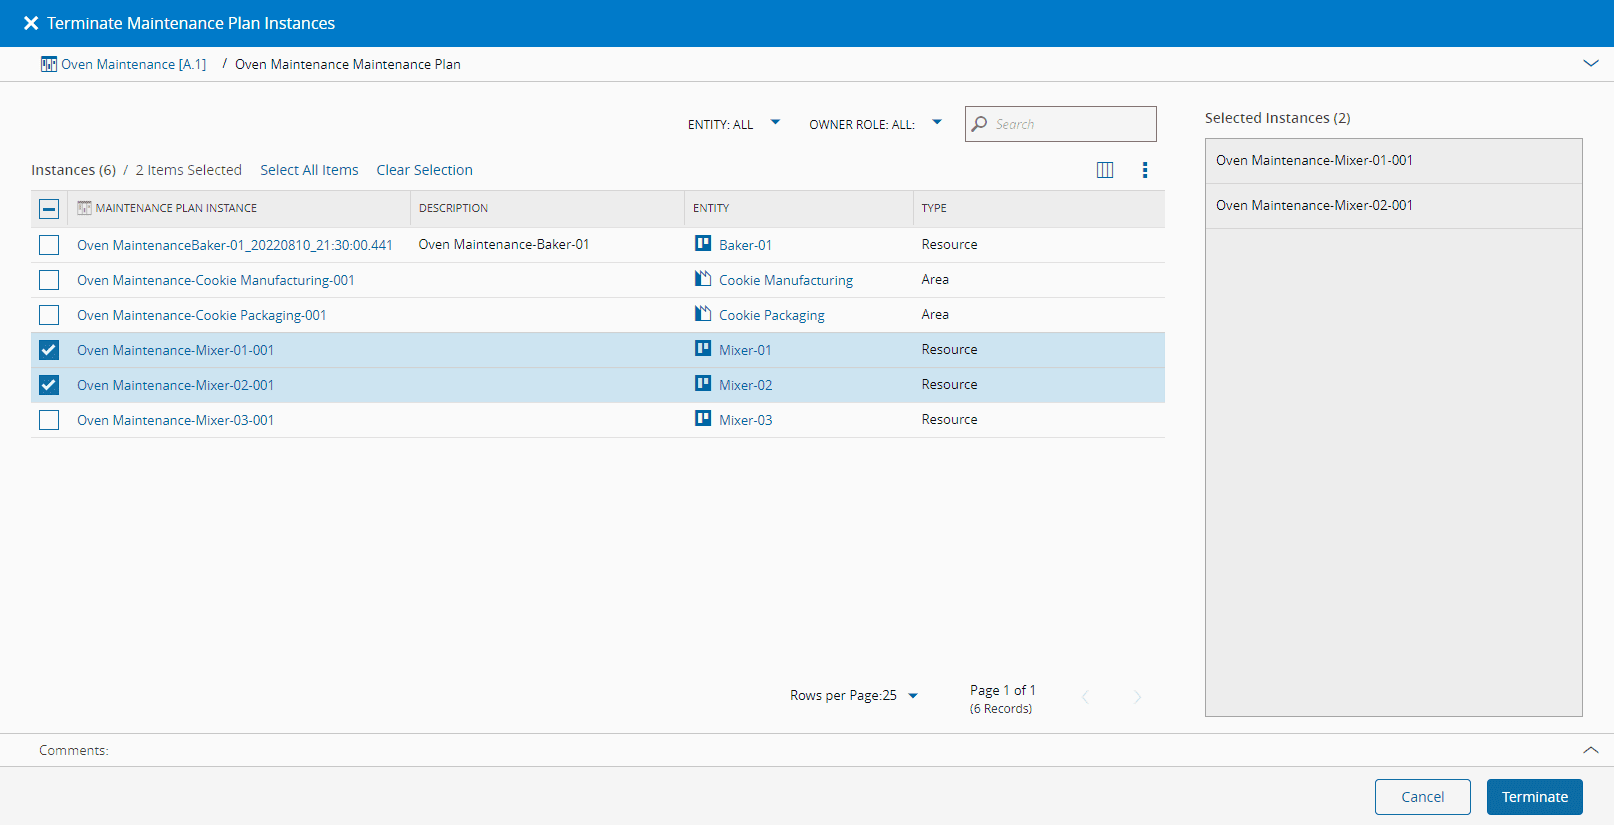Image resolution: width=1614 pixels, height=825 pixels.
Task: Close the Terminate Maintenance Plan Instances dialog
Action: pyautogui.click(x=31, y=23)
